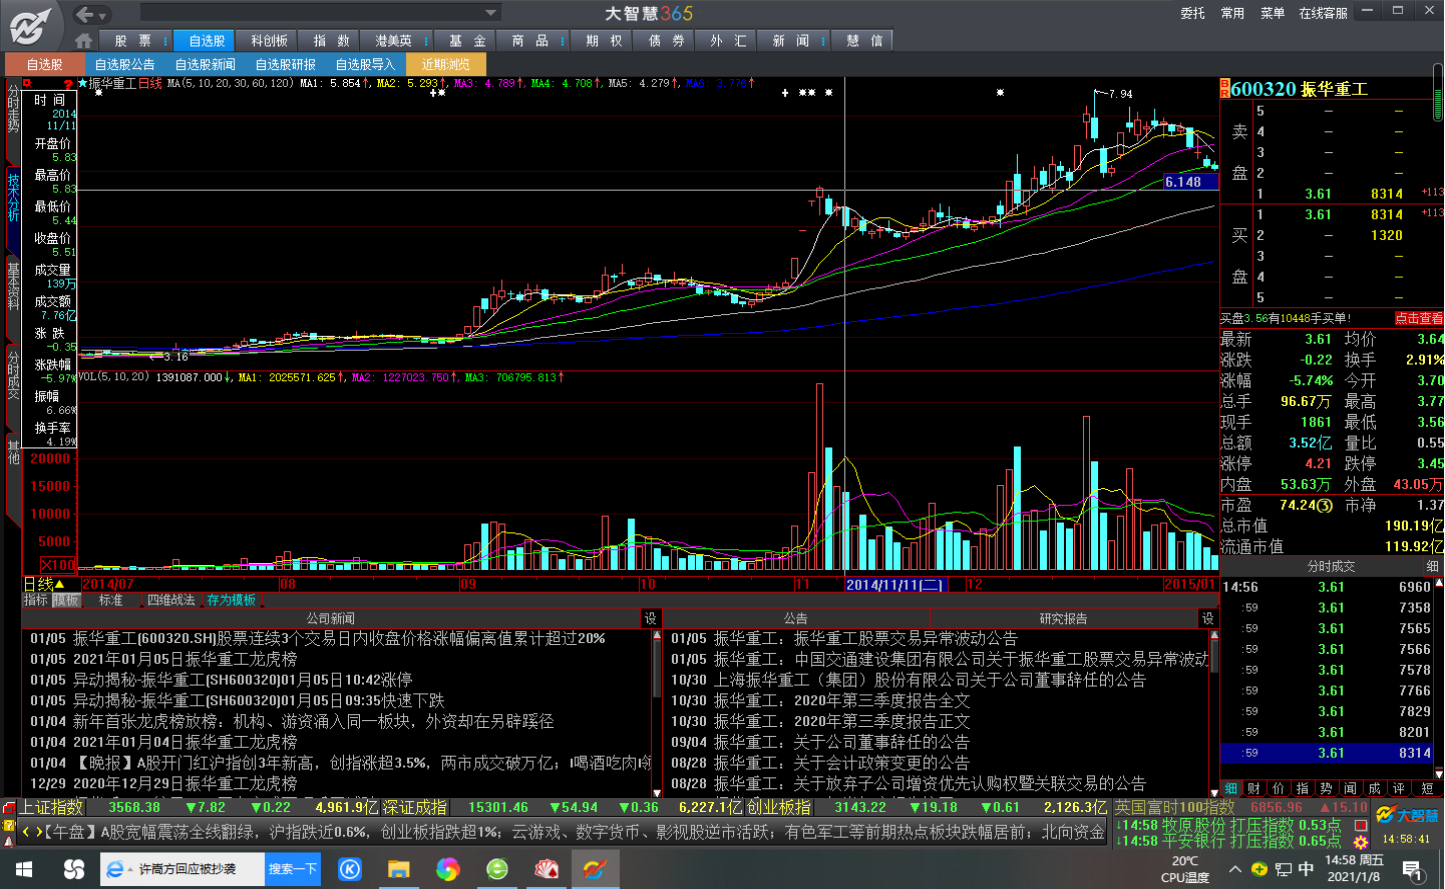The image size is (1445, 889).
Task: Select the 指标 toggle below the chart
Action: pyautogui.click(x=36, y=600)
